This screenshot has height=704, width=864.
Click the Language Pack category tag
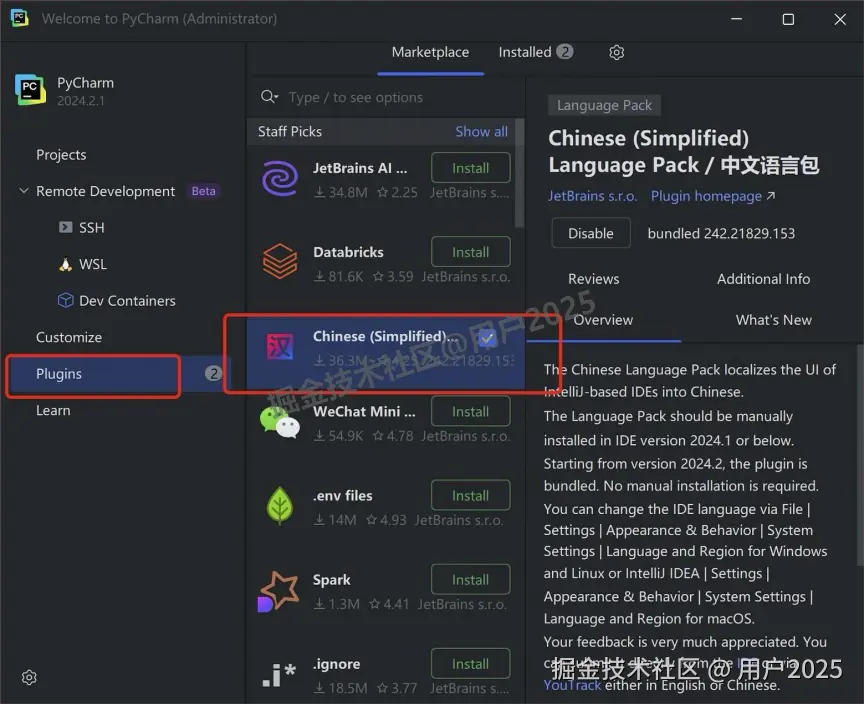[604, 105]
